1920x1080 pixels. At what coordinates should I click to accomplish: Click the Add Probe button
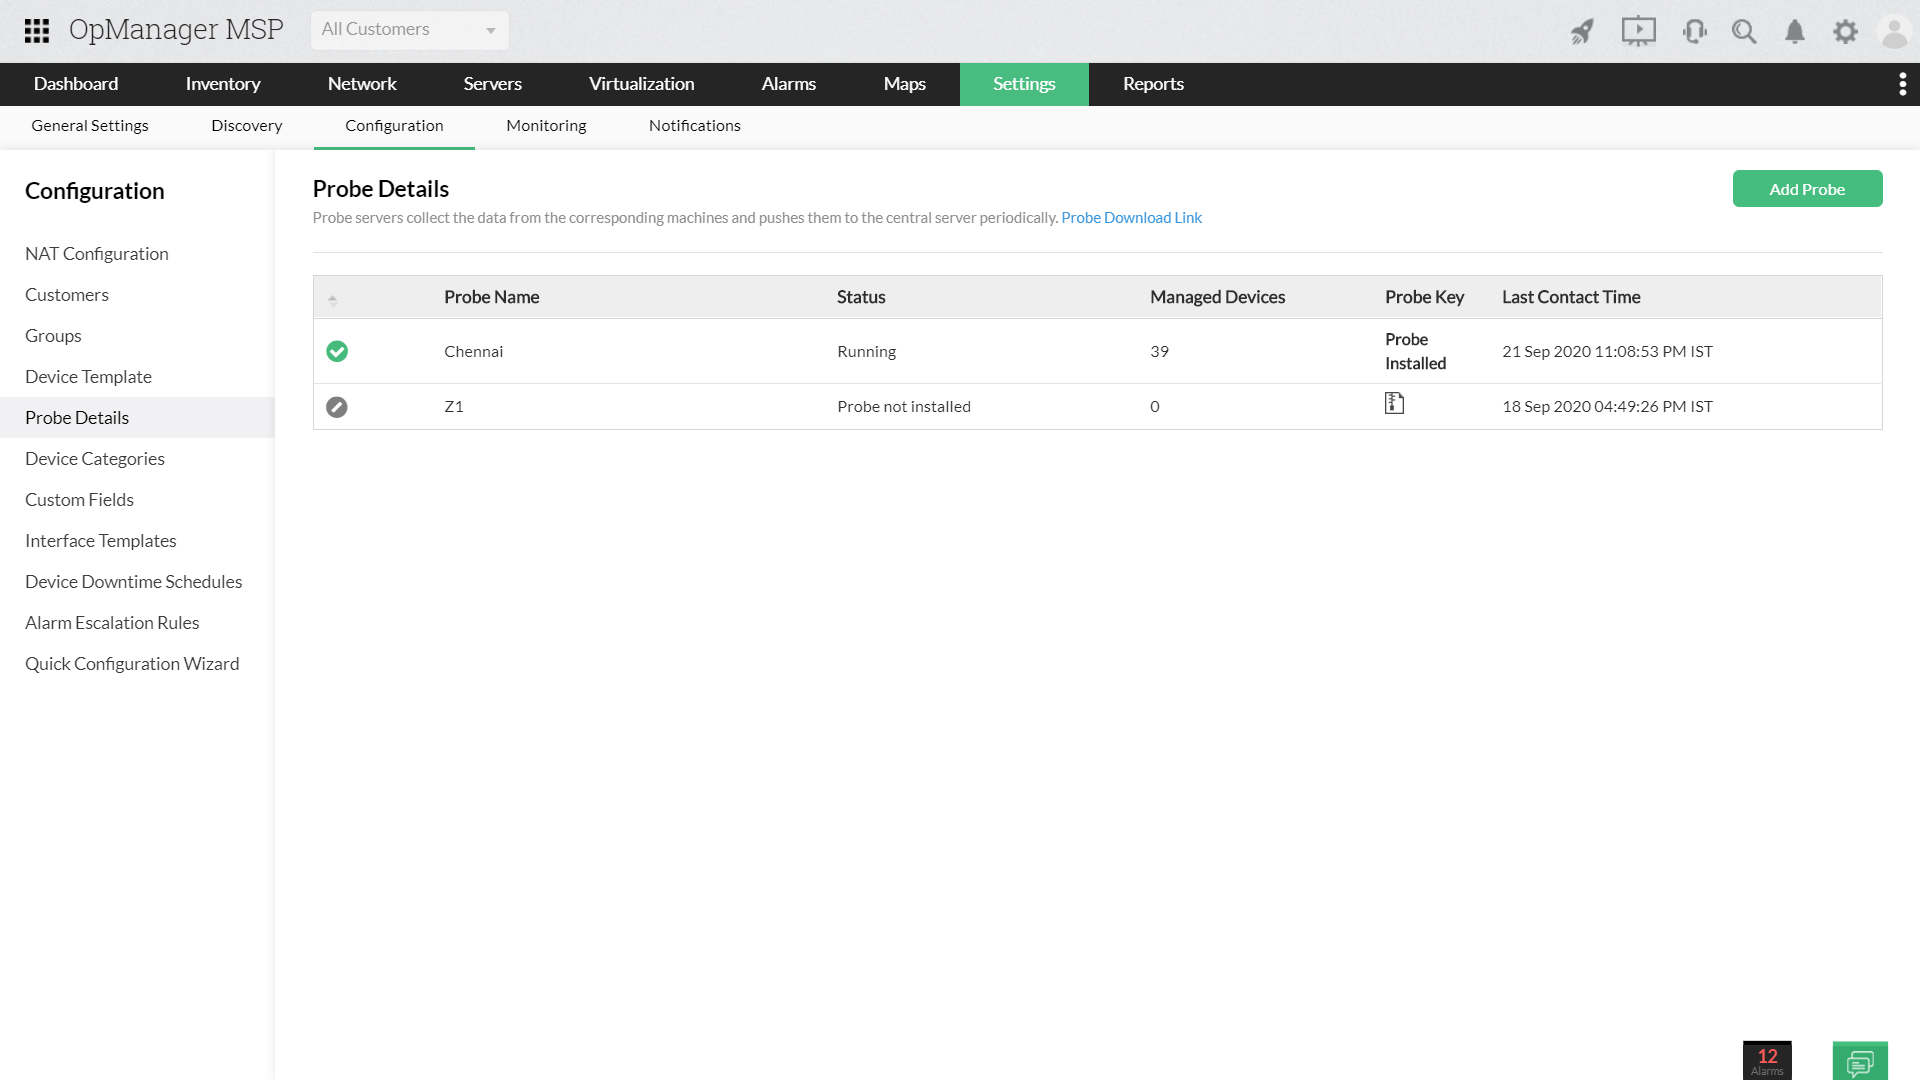[x=1807, y=189]
